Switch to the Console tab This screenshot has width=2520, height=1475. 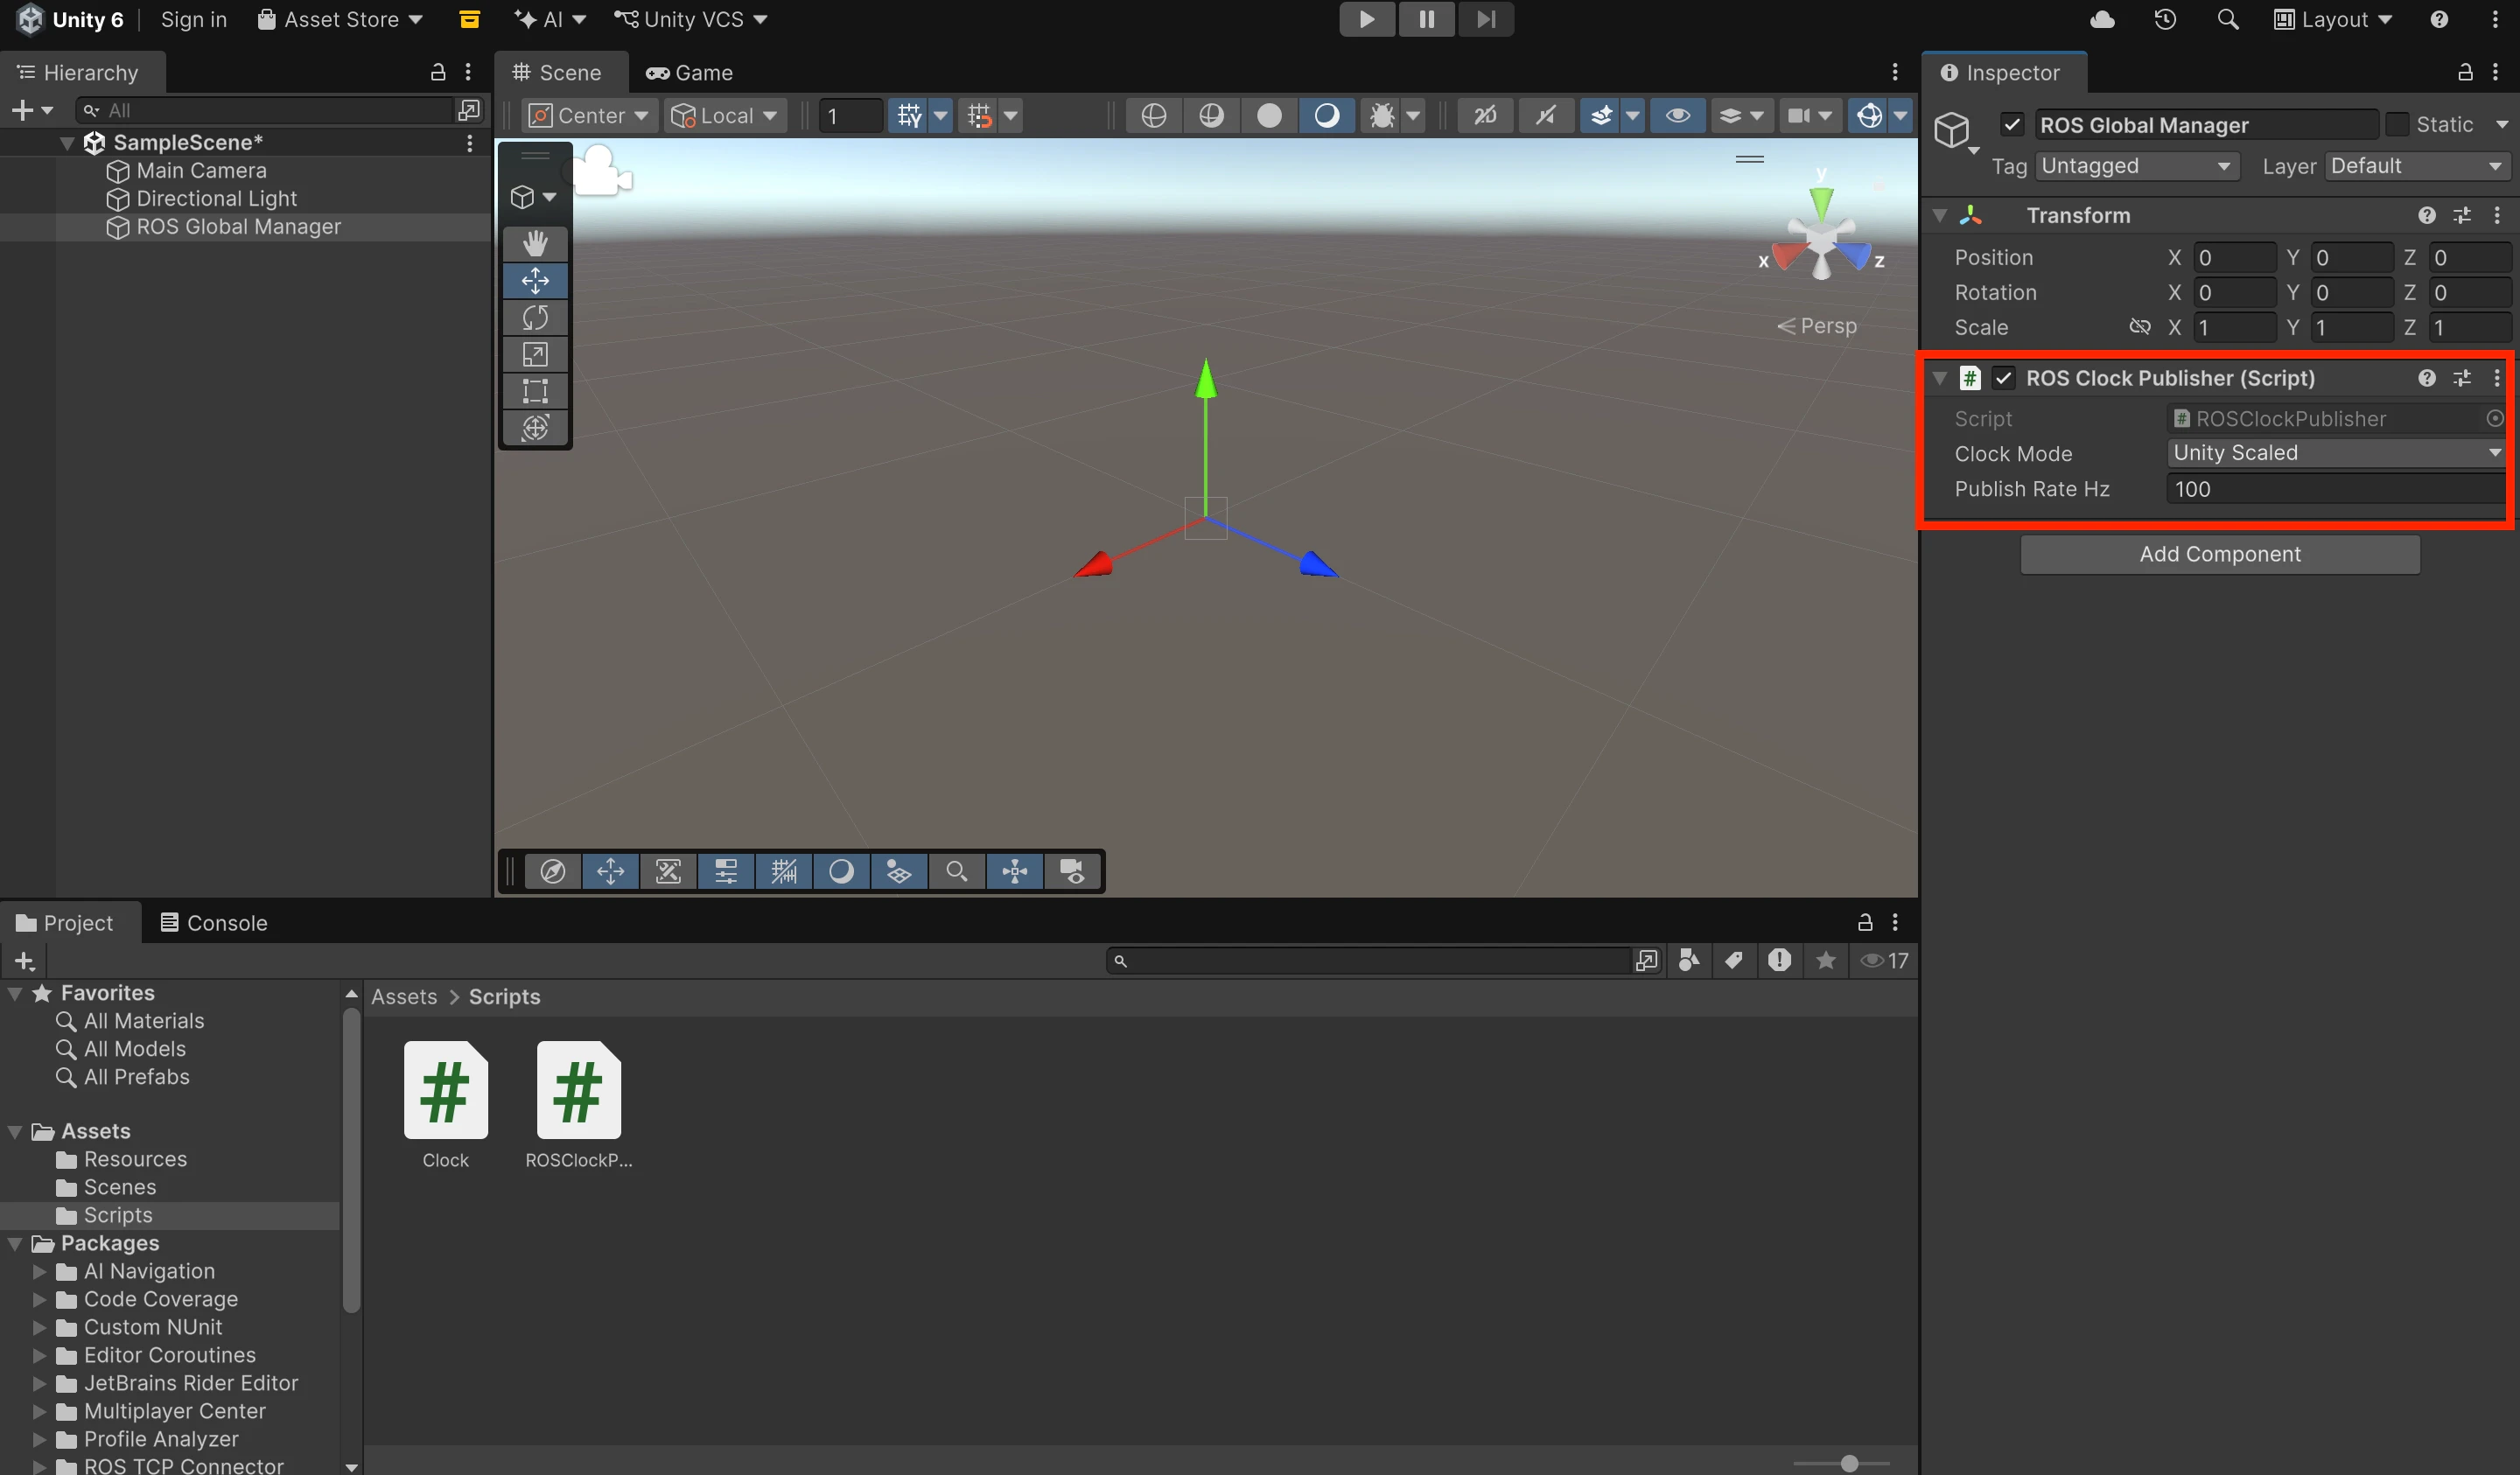click(x=214, y=923)
